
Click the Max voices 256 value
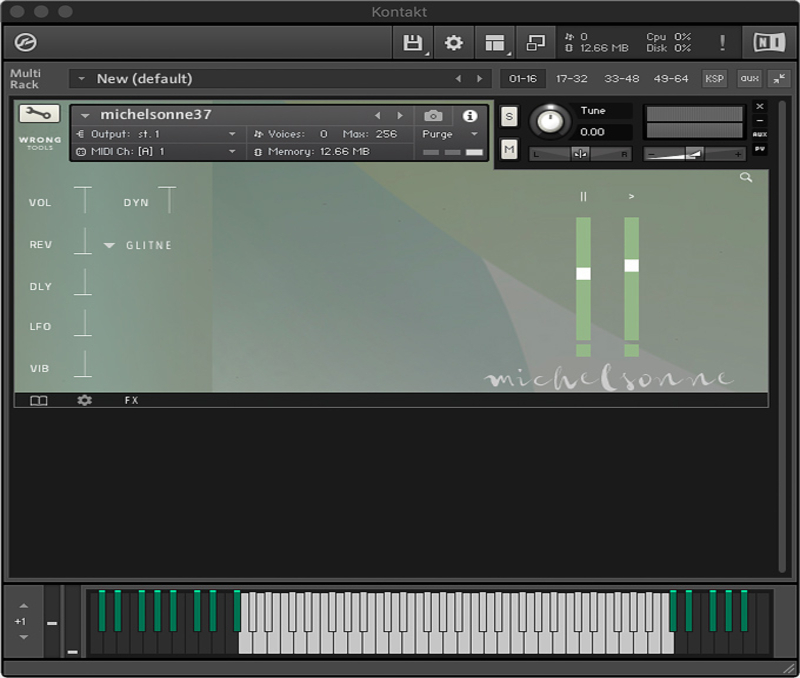386,134
